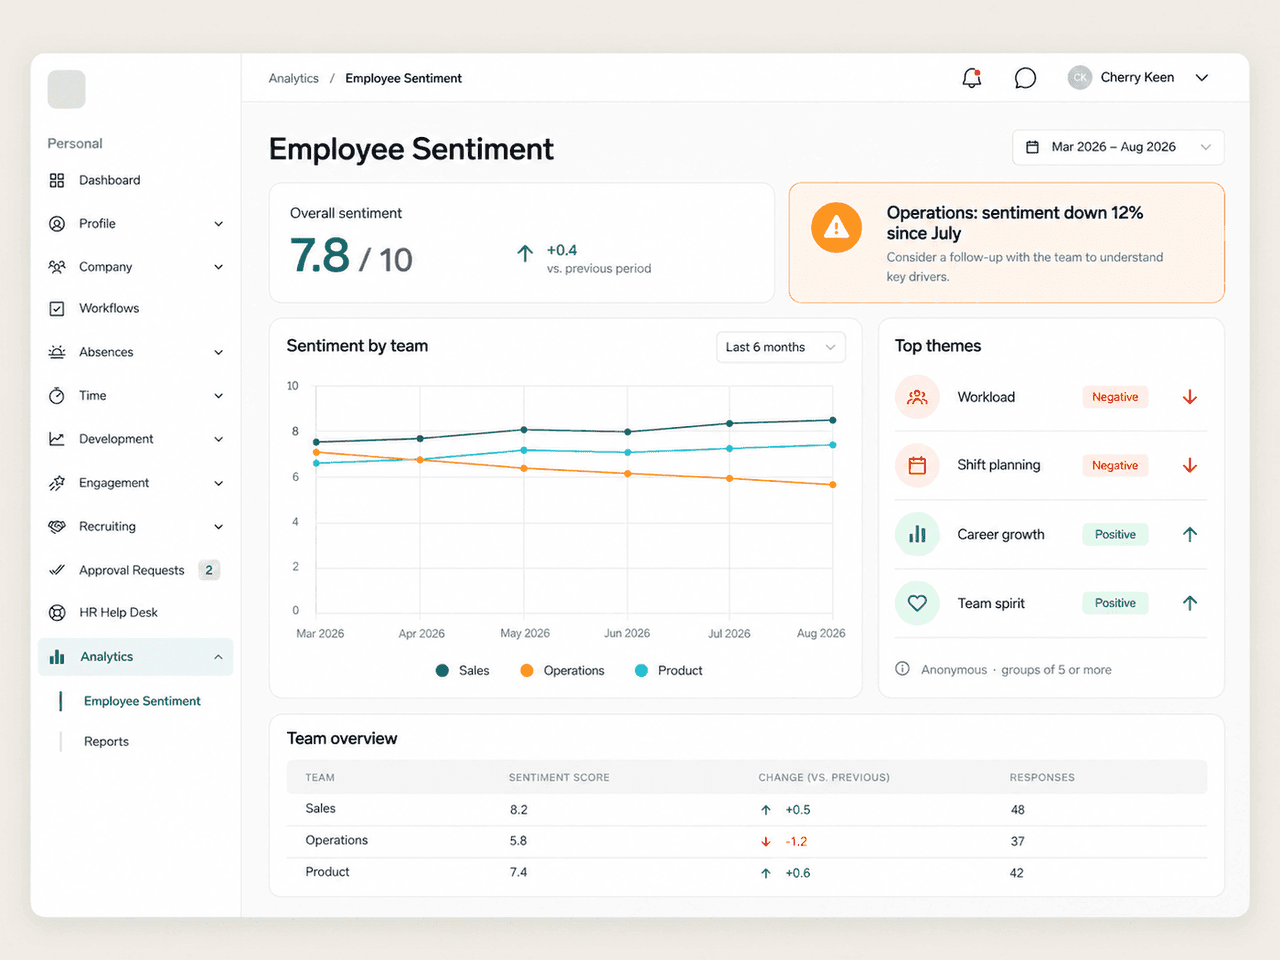Go to Reports under Analytics
This screenshot has height=960, width=1280.
click(106, 741)
